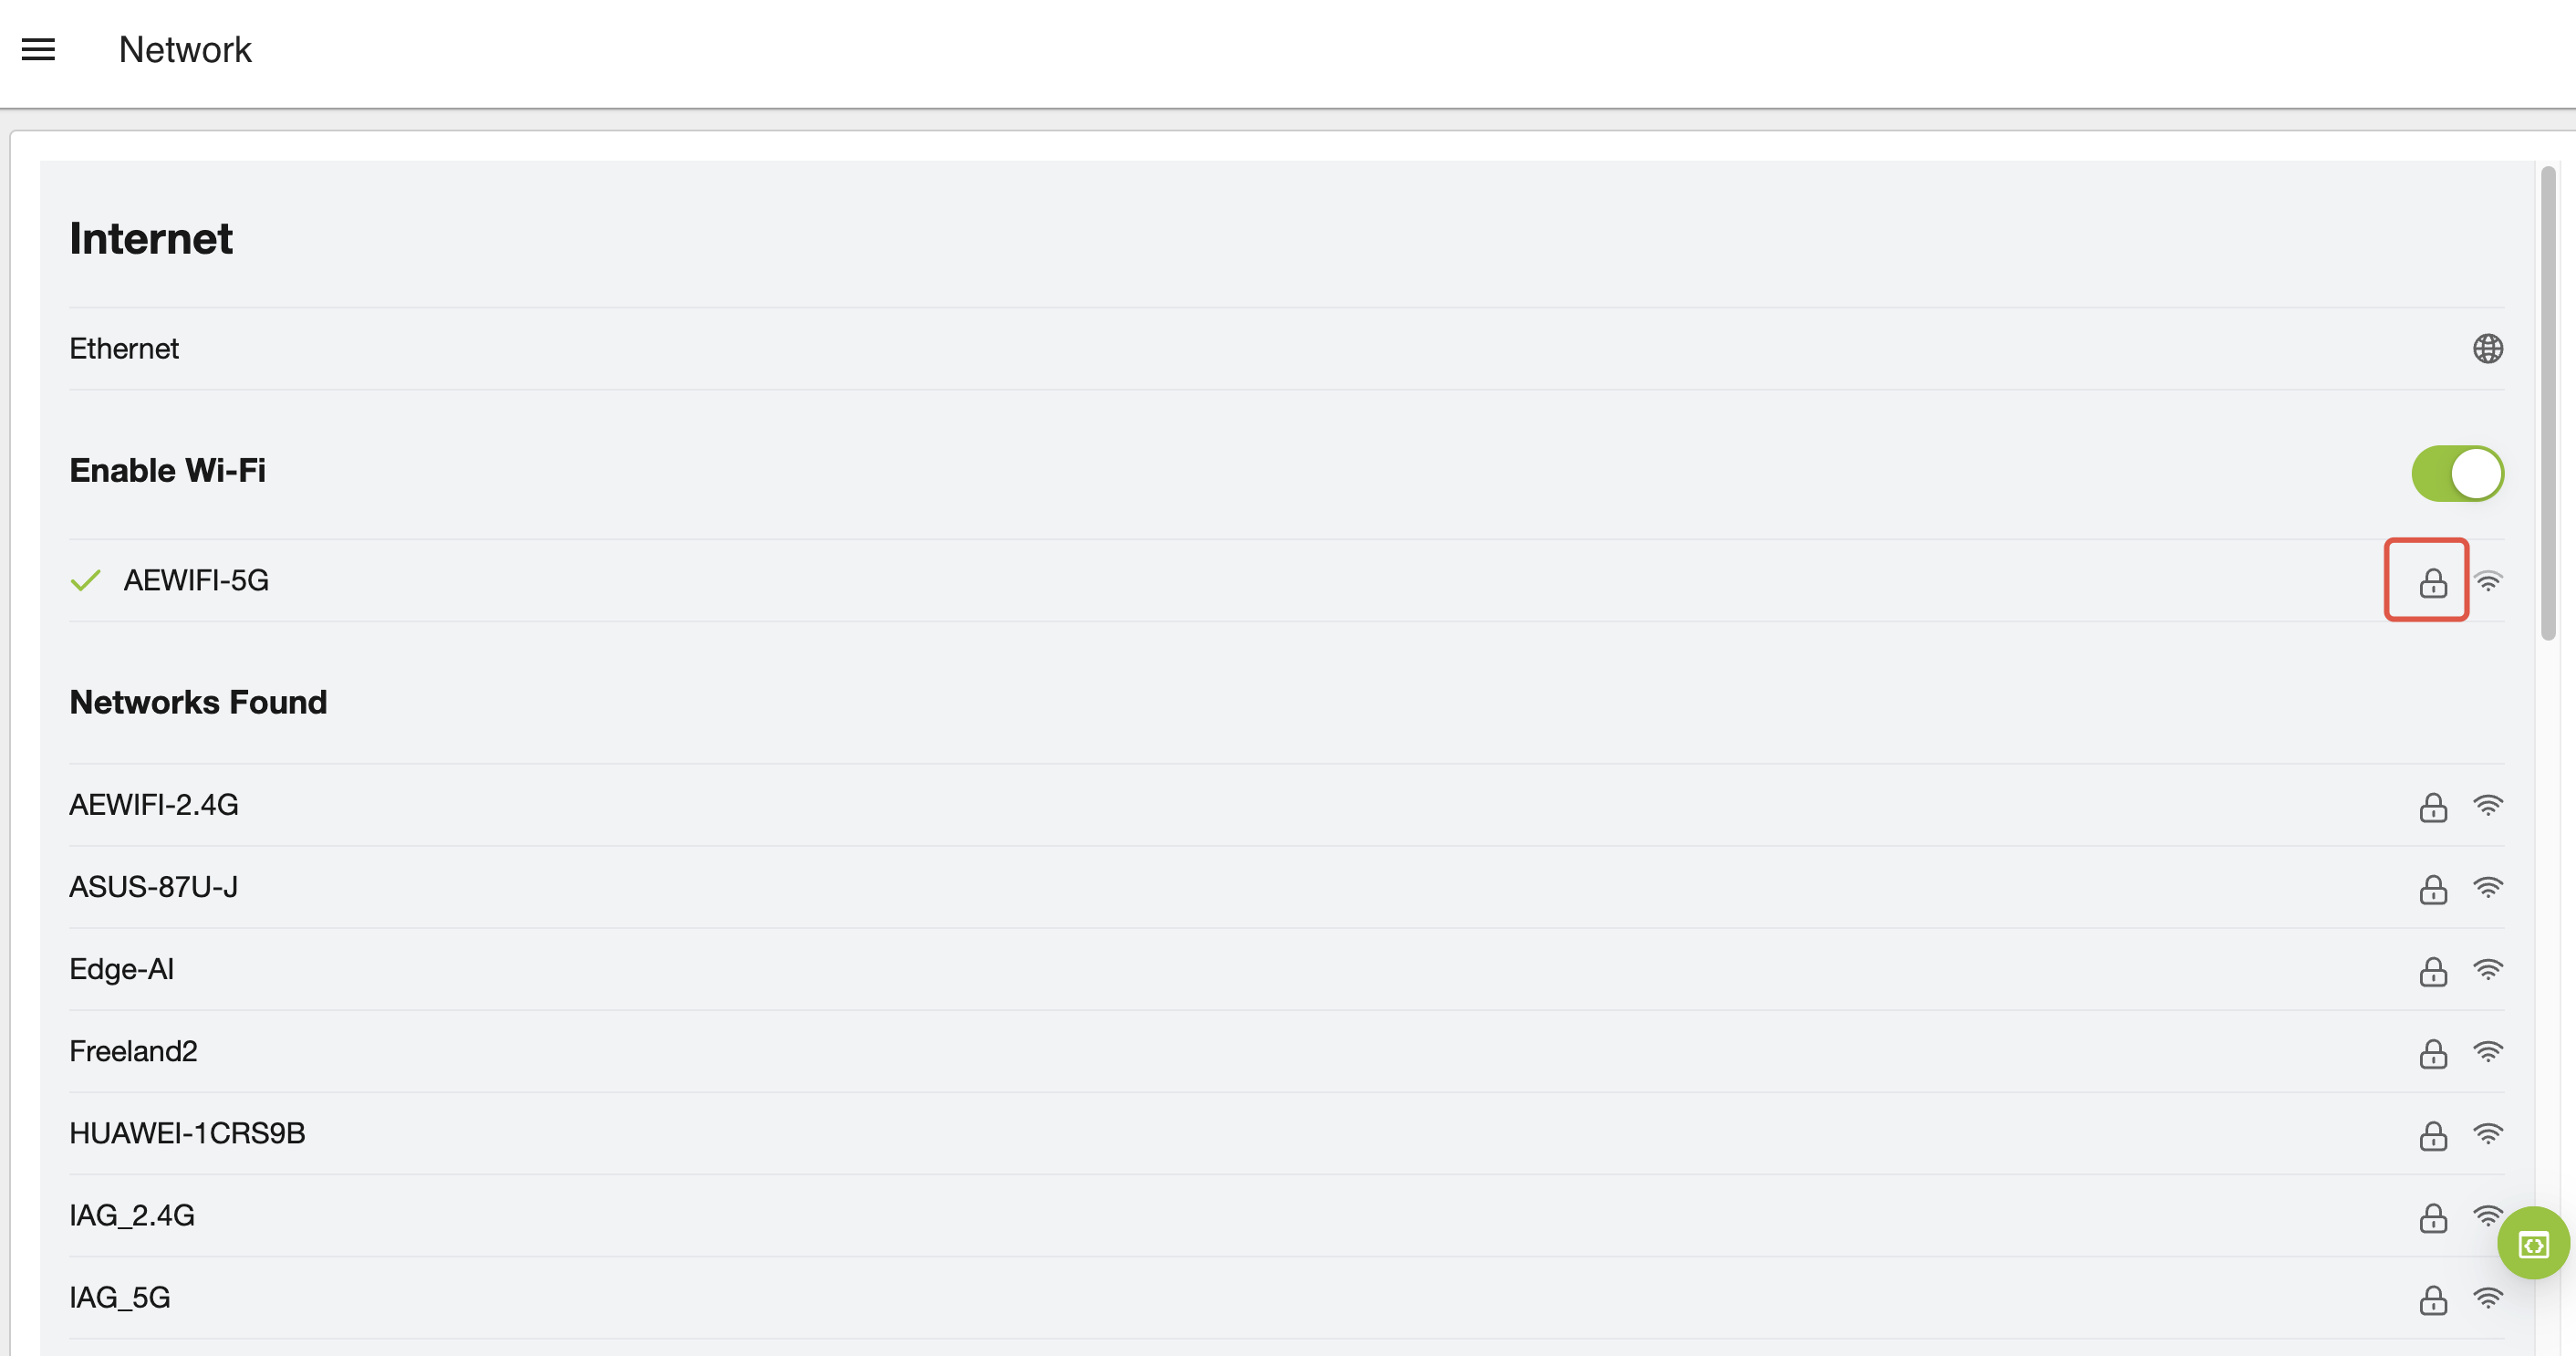The width and height of the screenshot is (2576, 1356).
Task: Connect to IAG_2.4G network
Action: click(x=1286, y=1215)
